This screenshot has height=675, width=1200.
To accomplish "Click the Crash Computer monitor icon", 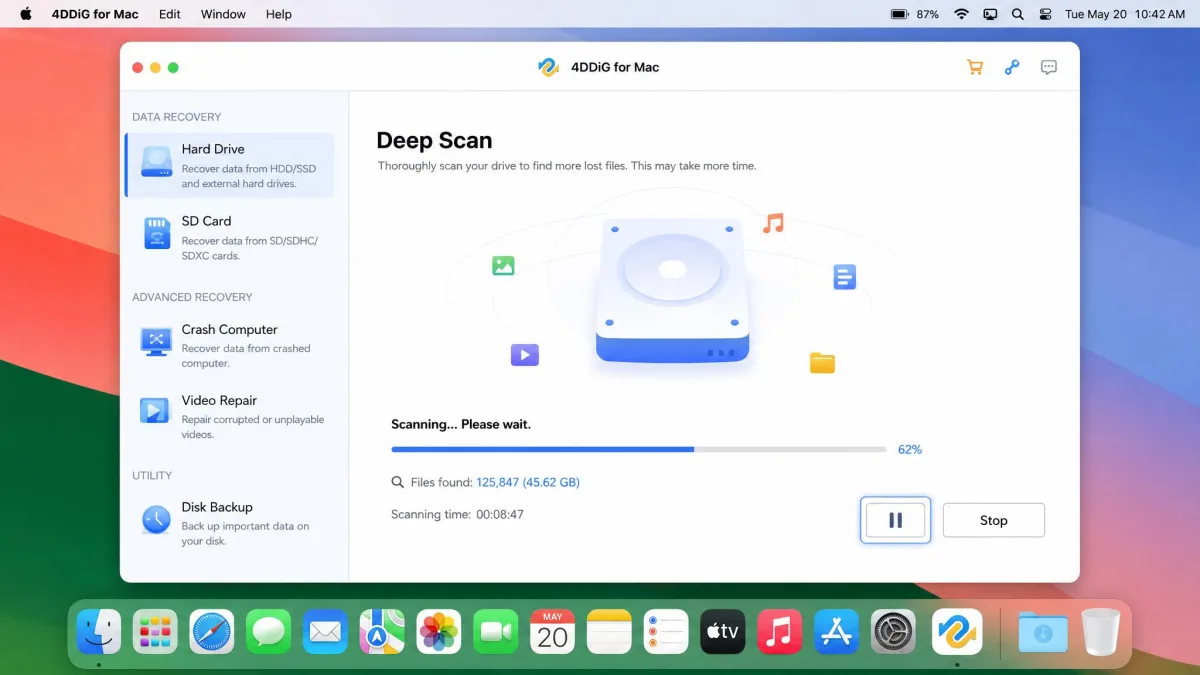I will click(156, 341).
